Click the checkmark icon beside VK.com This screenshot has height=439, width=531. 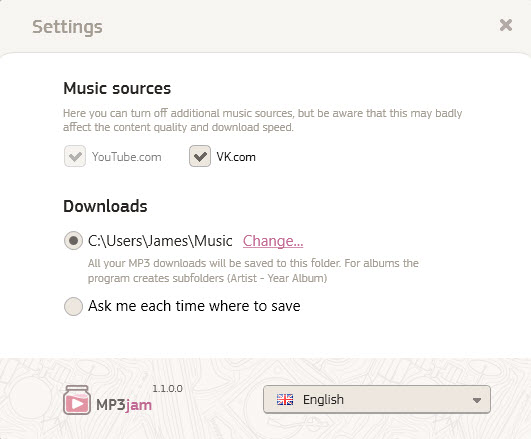tap(200, 156)
